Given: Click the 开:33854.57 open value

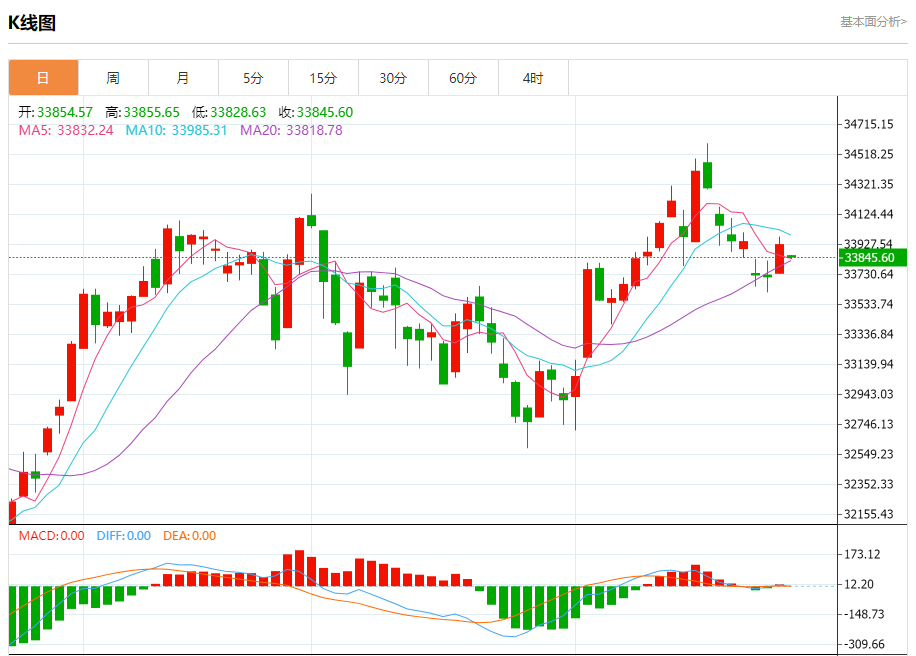Looking at the screenshot, I should [55, 112].
